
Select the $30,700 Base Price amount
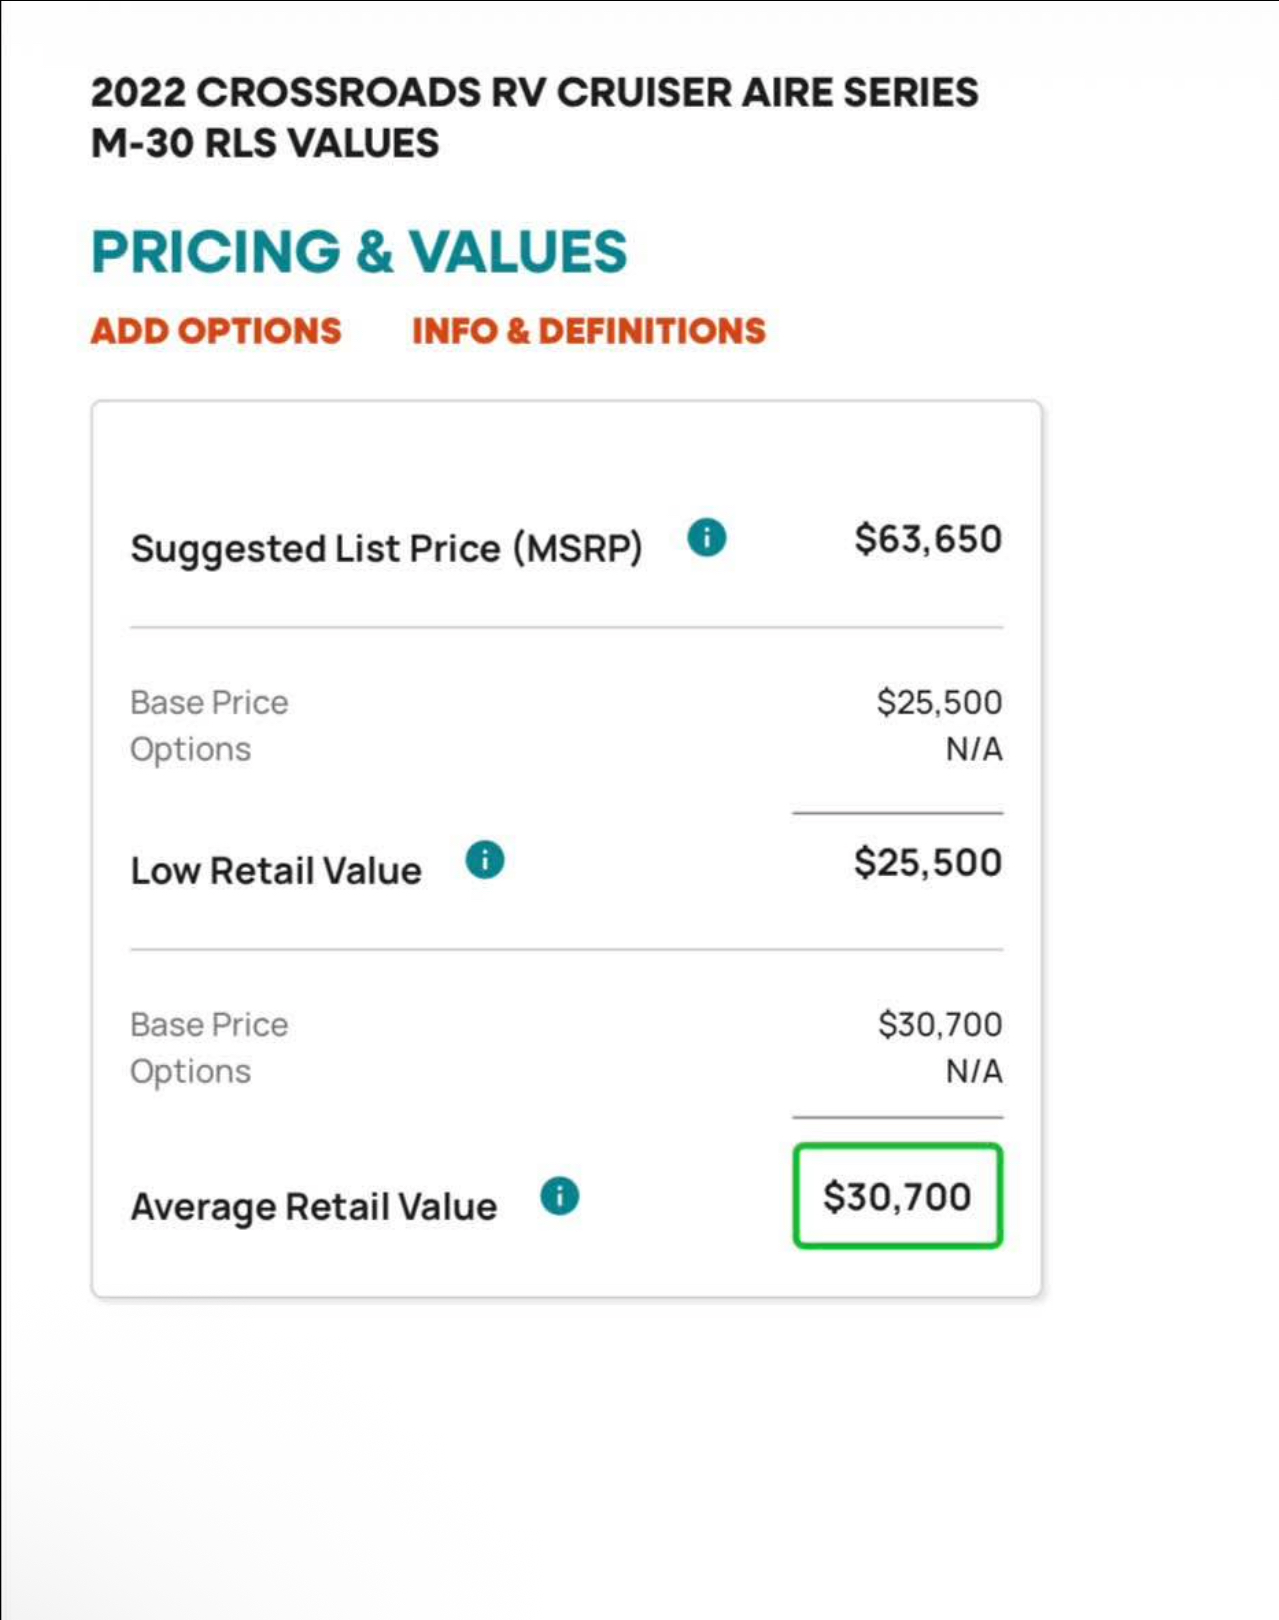tap(940, 1024)
